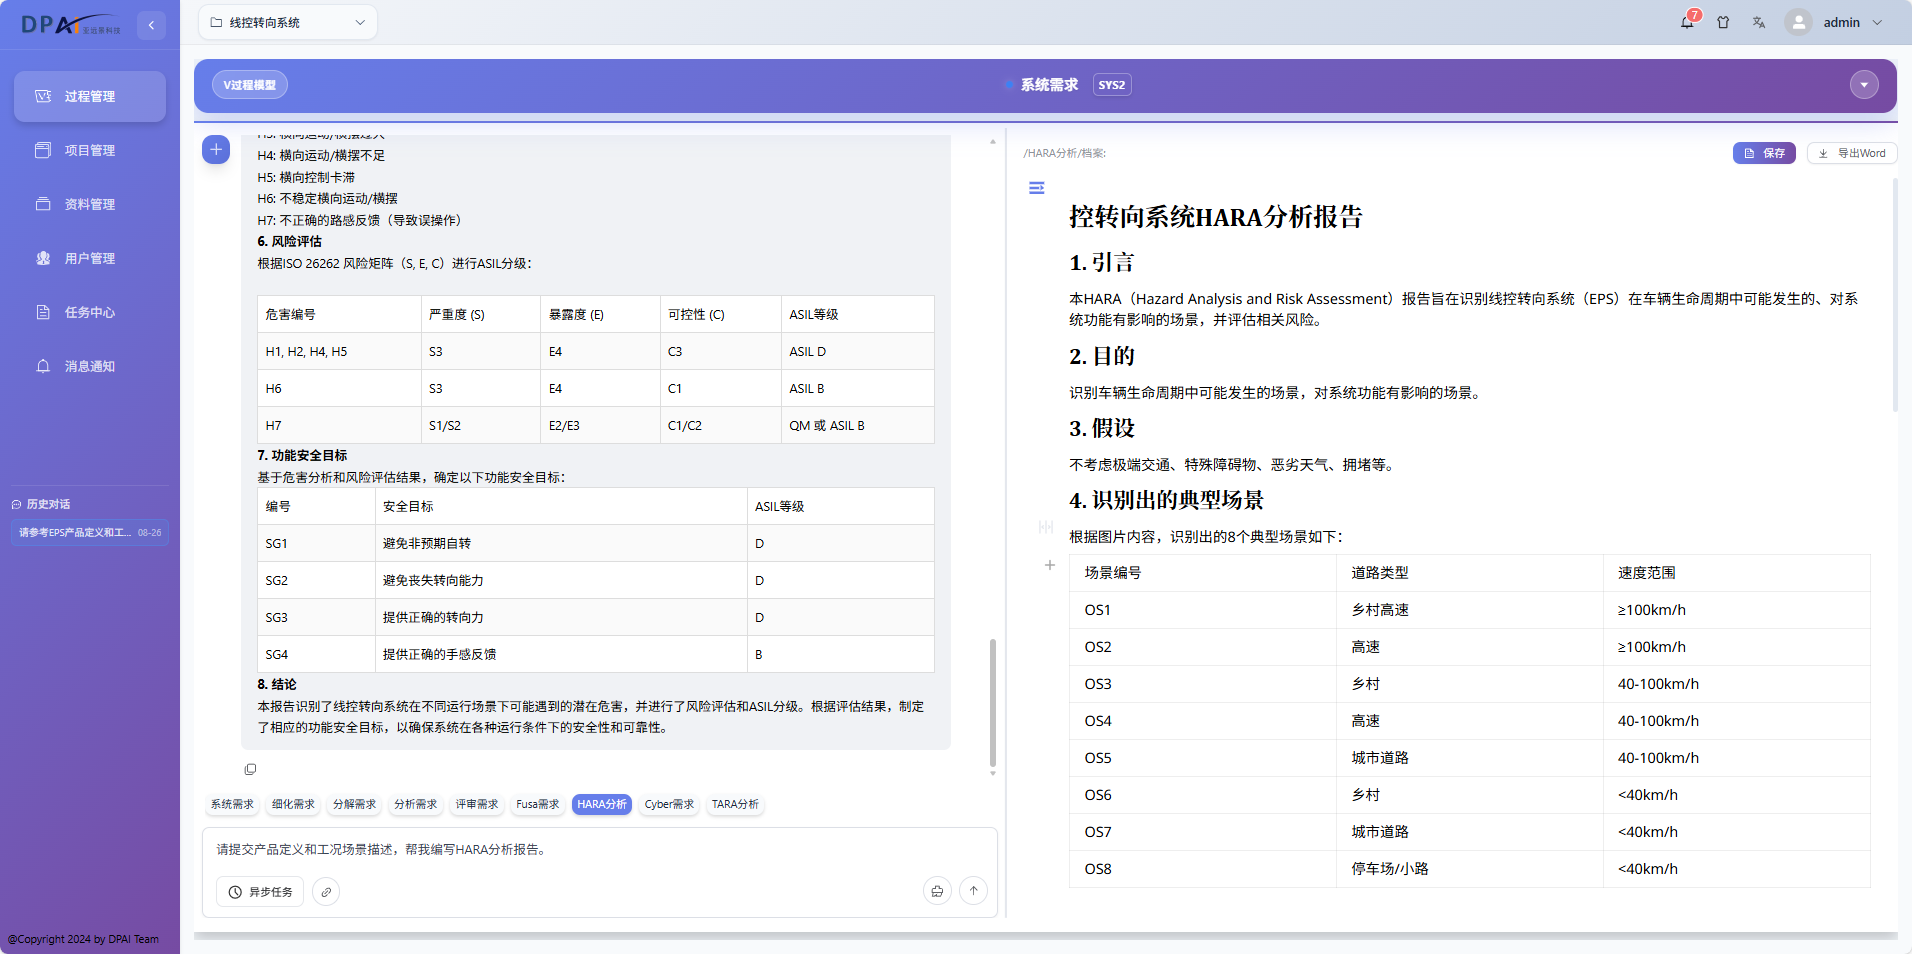The width and height of the screenshot is (1912, 954).
Task: Toggle the document outline icon above report title
Action: click(1037, 188)
